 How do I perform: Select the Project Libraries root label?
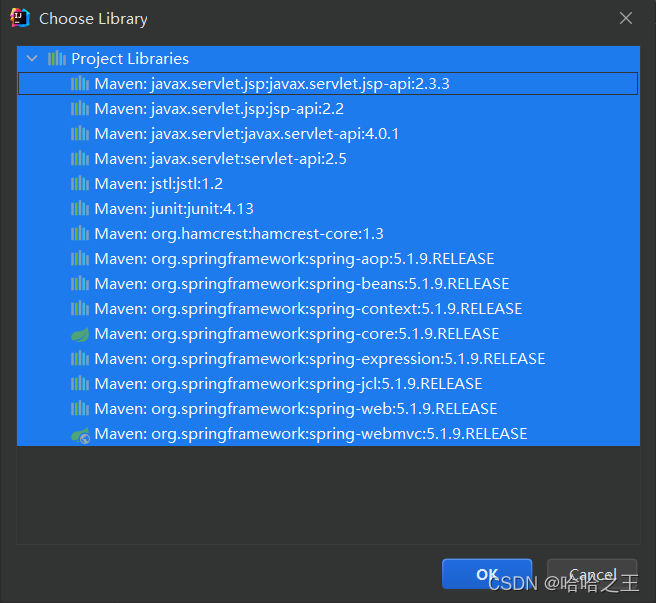coord(130,59)
